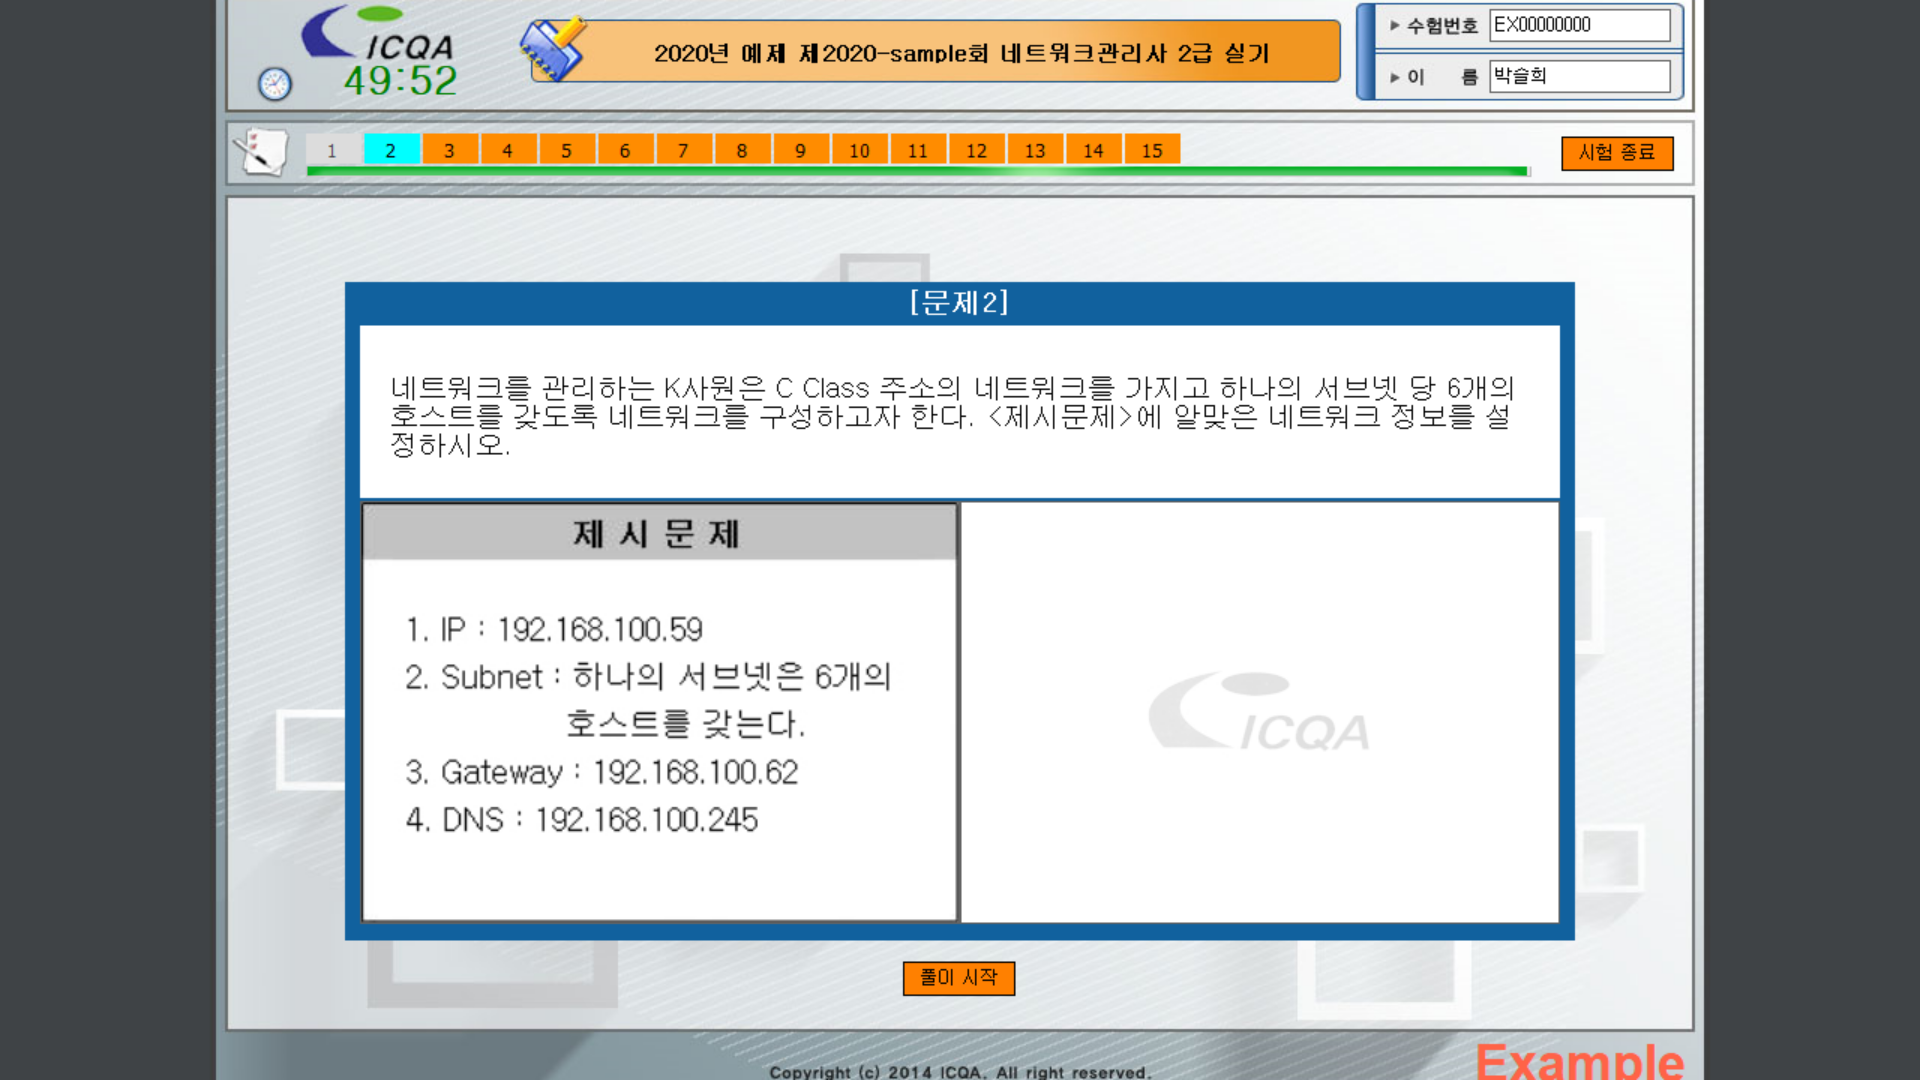1920x1080 pixels.
Task: Click the green exam progress bar
Action: pos(916,172)
